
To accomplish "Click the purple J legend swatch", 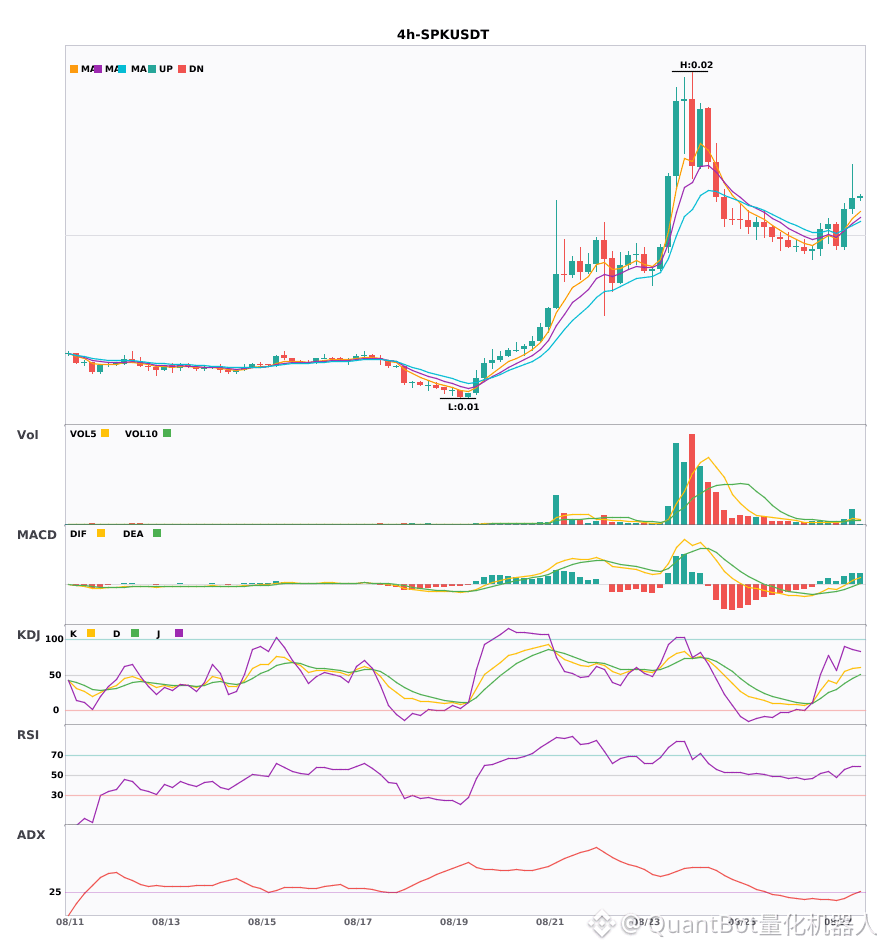I will click(x=179, y=633).
